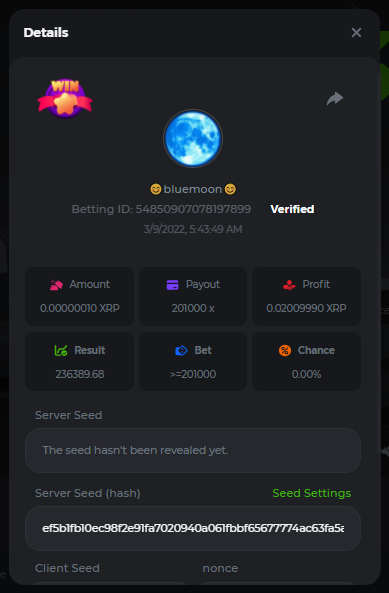The height and width of the screenshot is (593, 389).
Task: Open bluemoon's blue moon avatar
Action: tap(193, 138)
